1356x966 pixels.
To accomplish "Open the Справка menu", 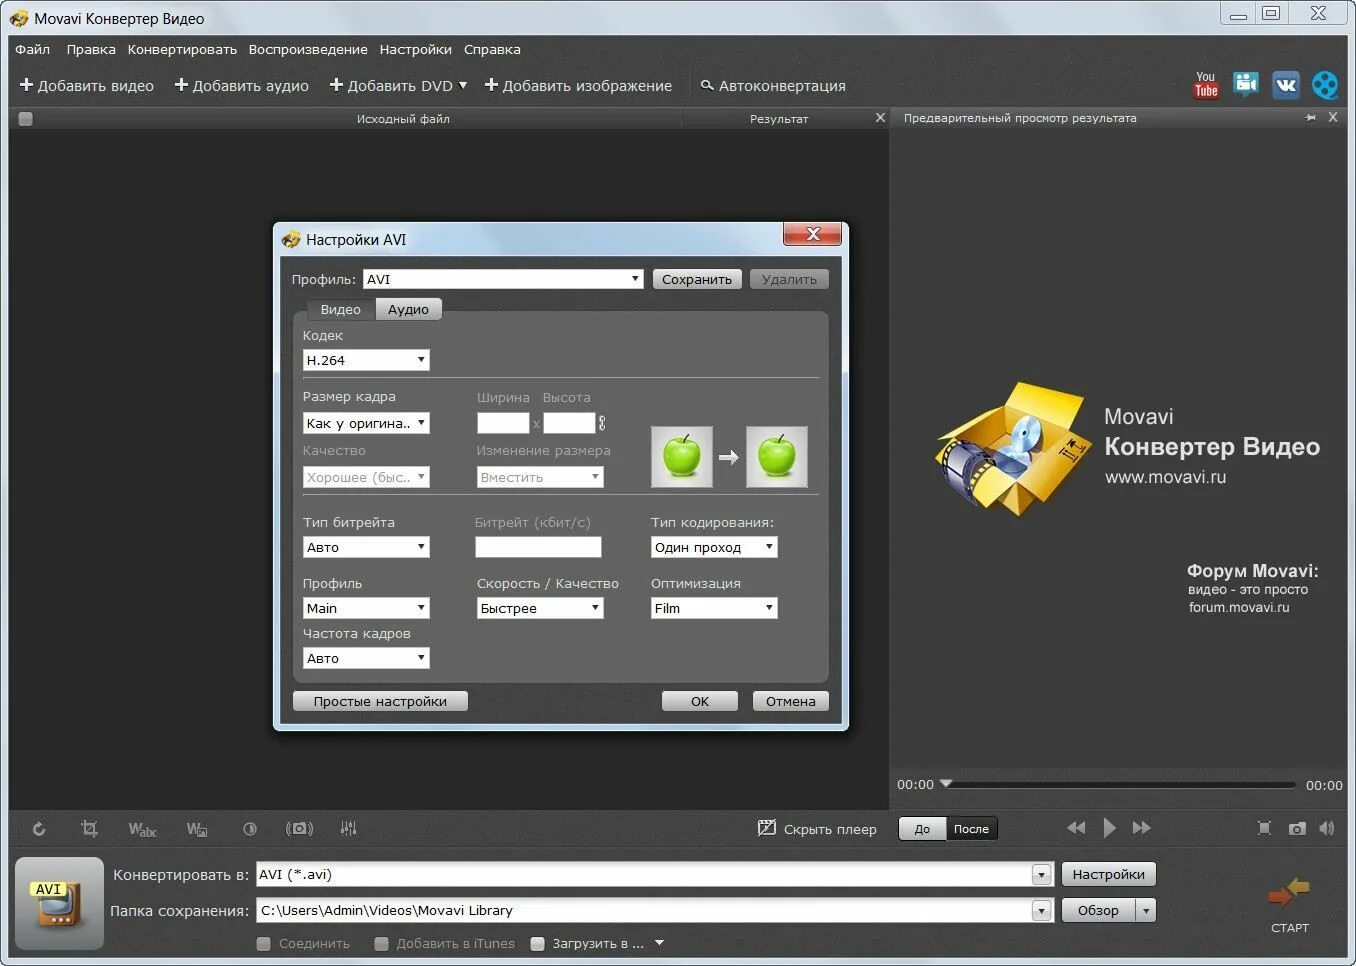I will pyautogui.click(x=492, y=49).
